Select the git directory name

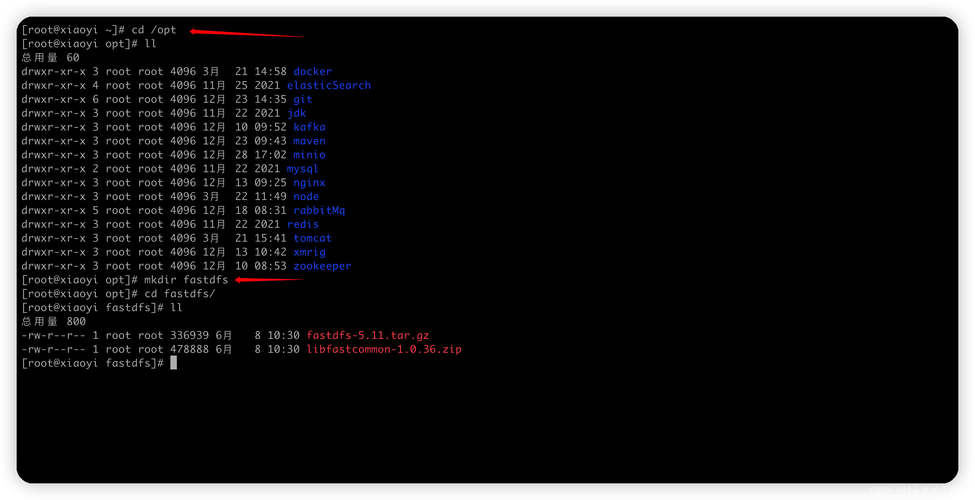[x=303, y=100]
